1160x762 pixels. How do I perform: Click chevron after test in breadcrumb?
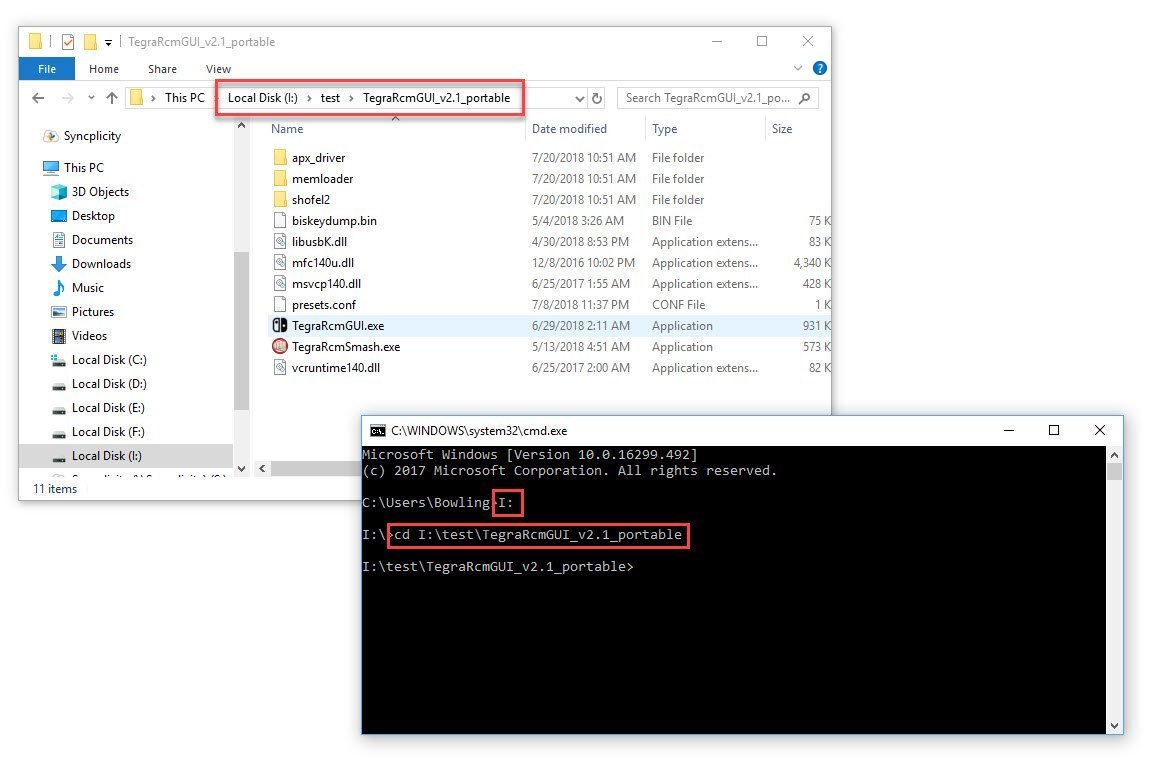click(x=351, y=98)
